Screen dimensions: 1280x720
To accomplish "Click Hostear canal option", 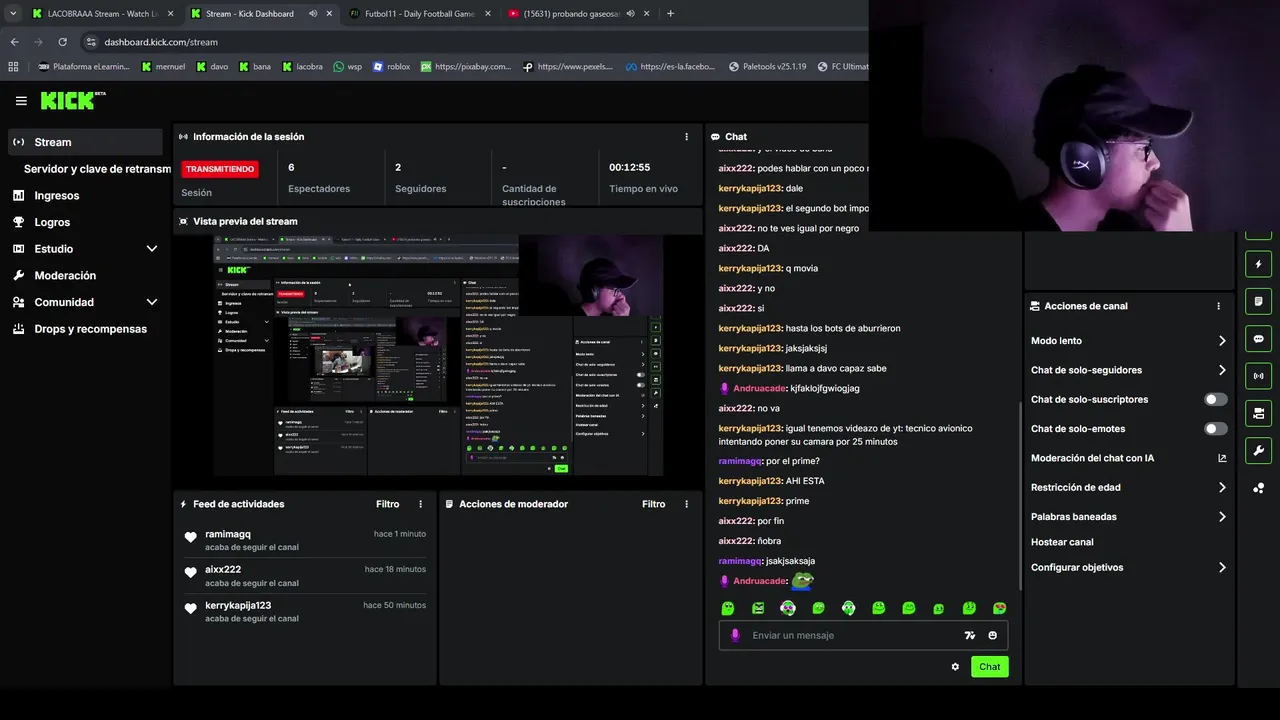I will [x=1062, y=542].
